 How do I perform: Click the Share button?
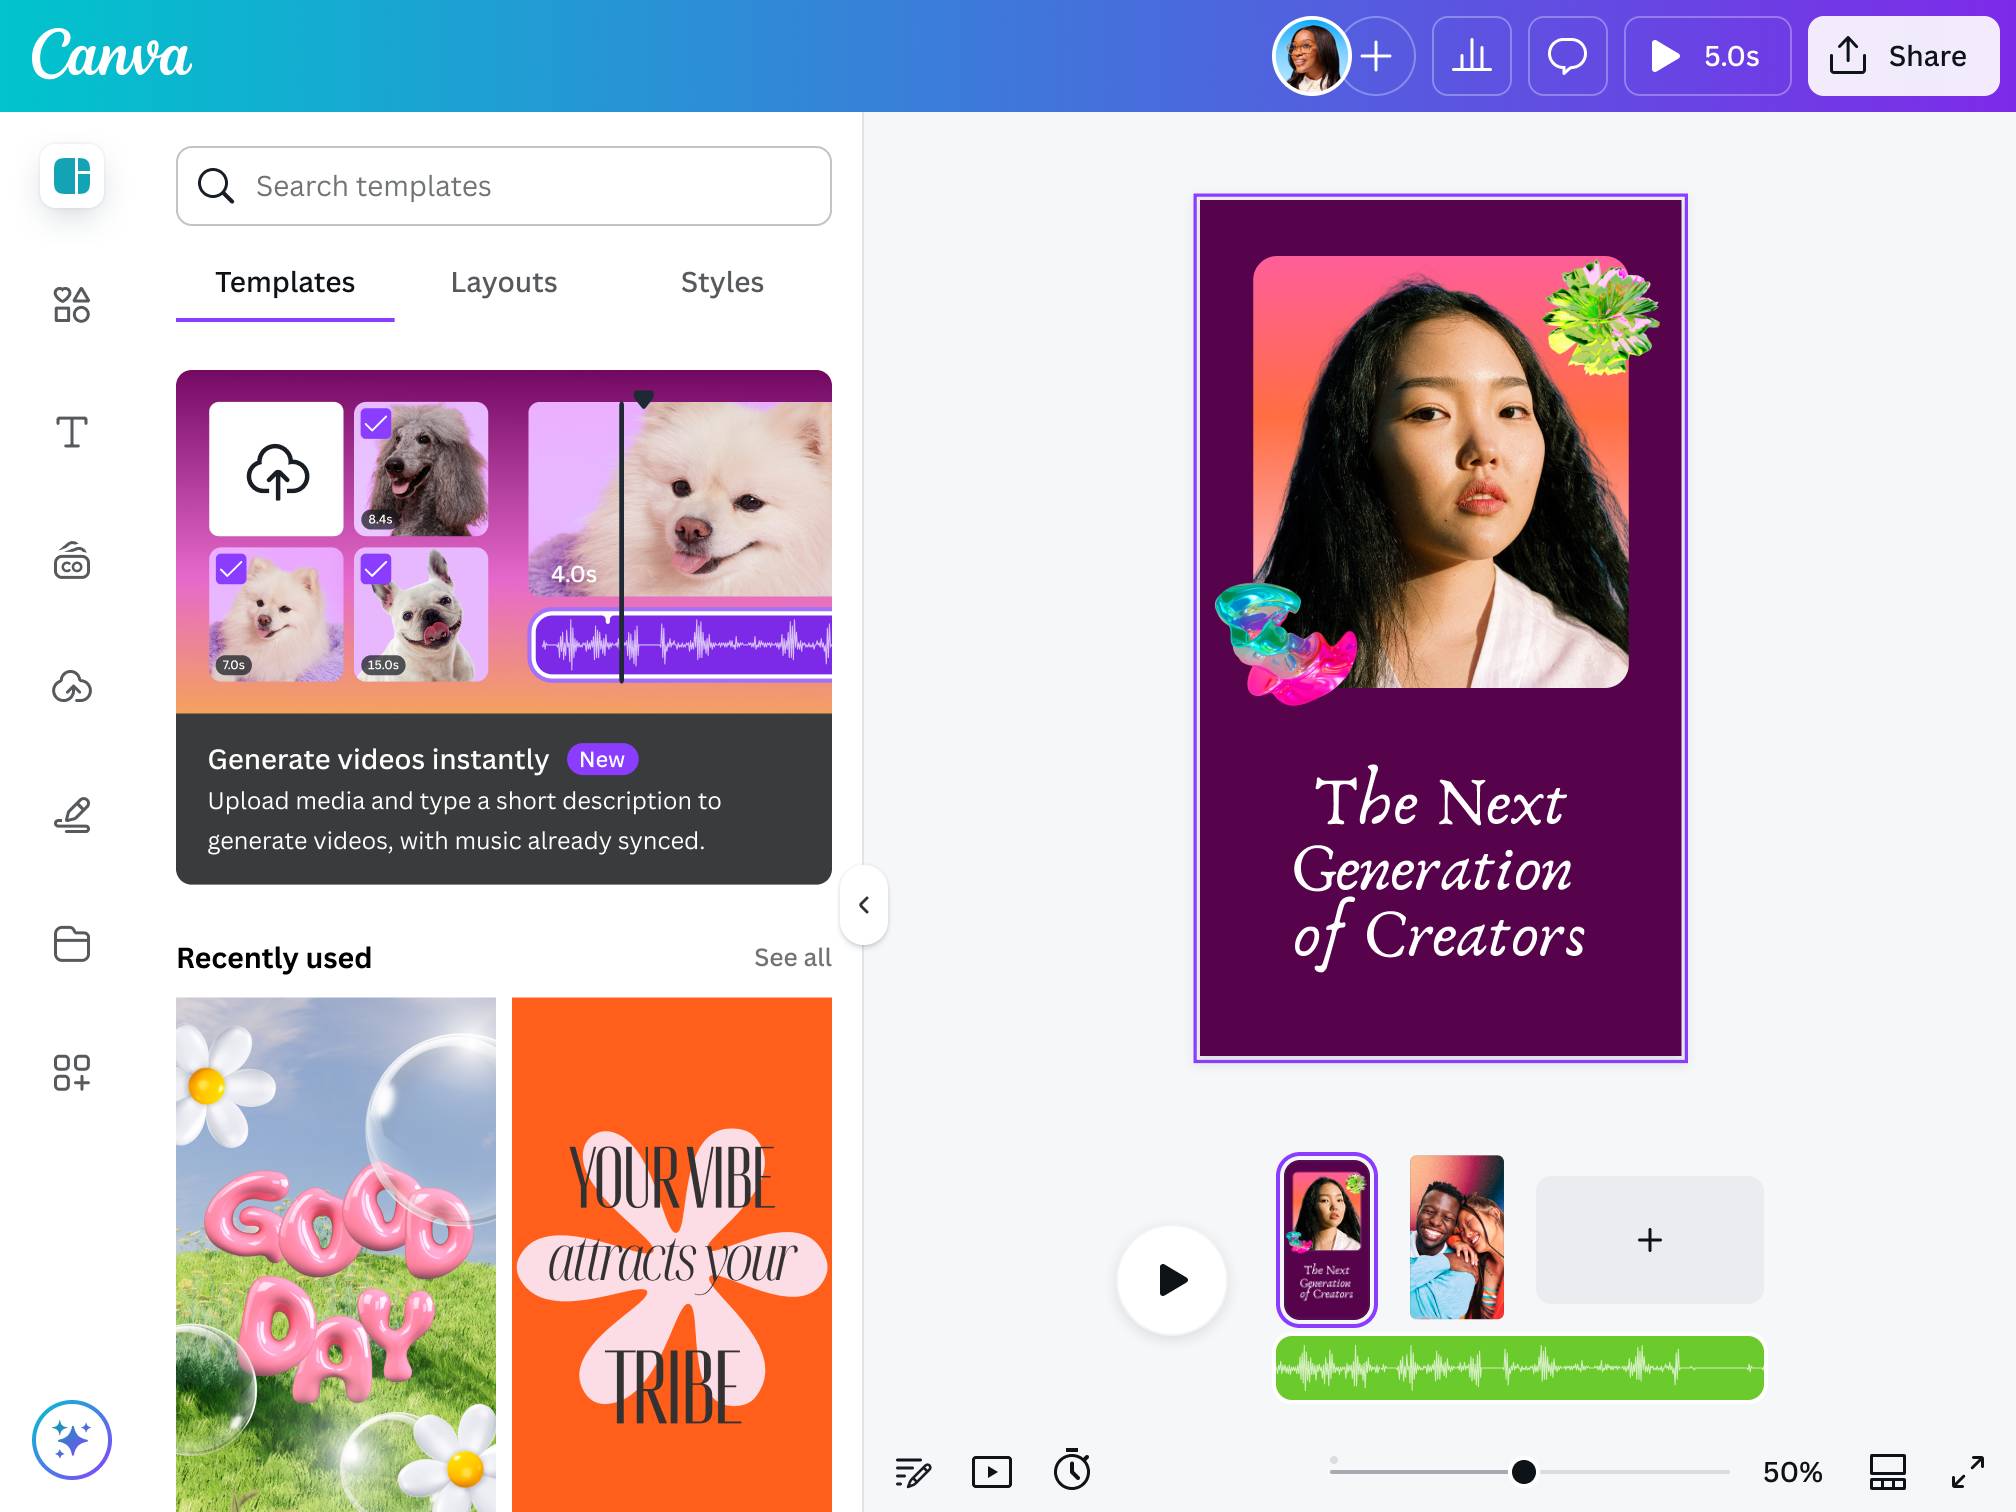pos(1902,56)
